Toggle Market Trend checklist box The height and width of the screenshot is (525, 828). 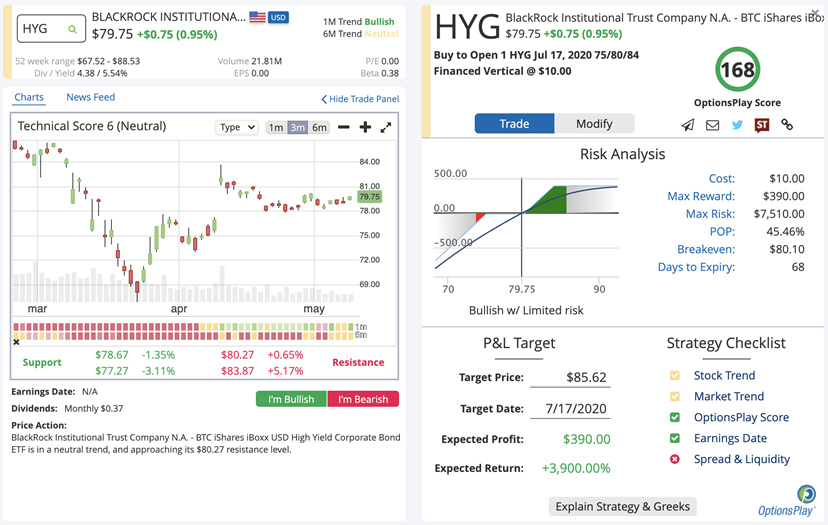point(674,396)
